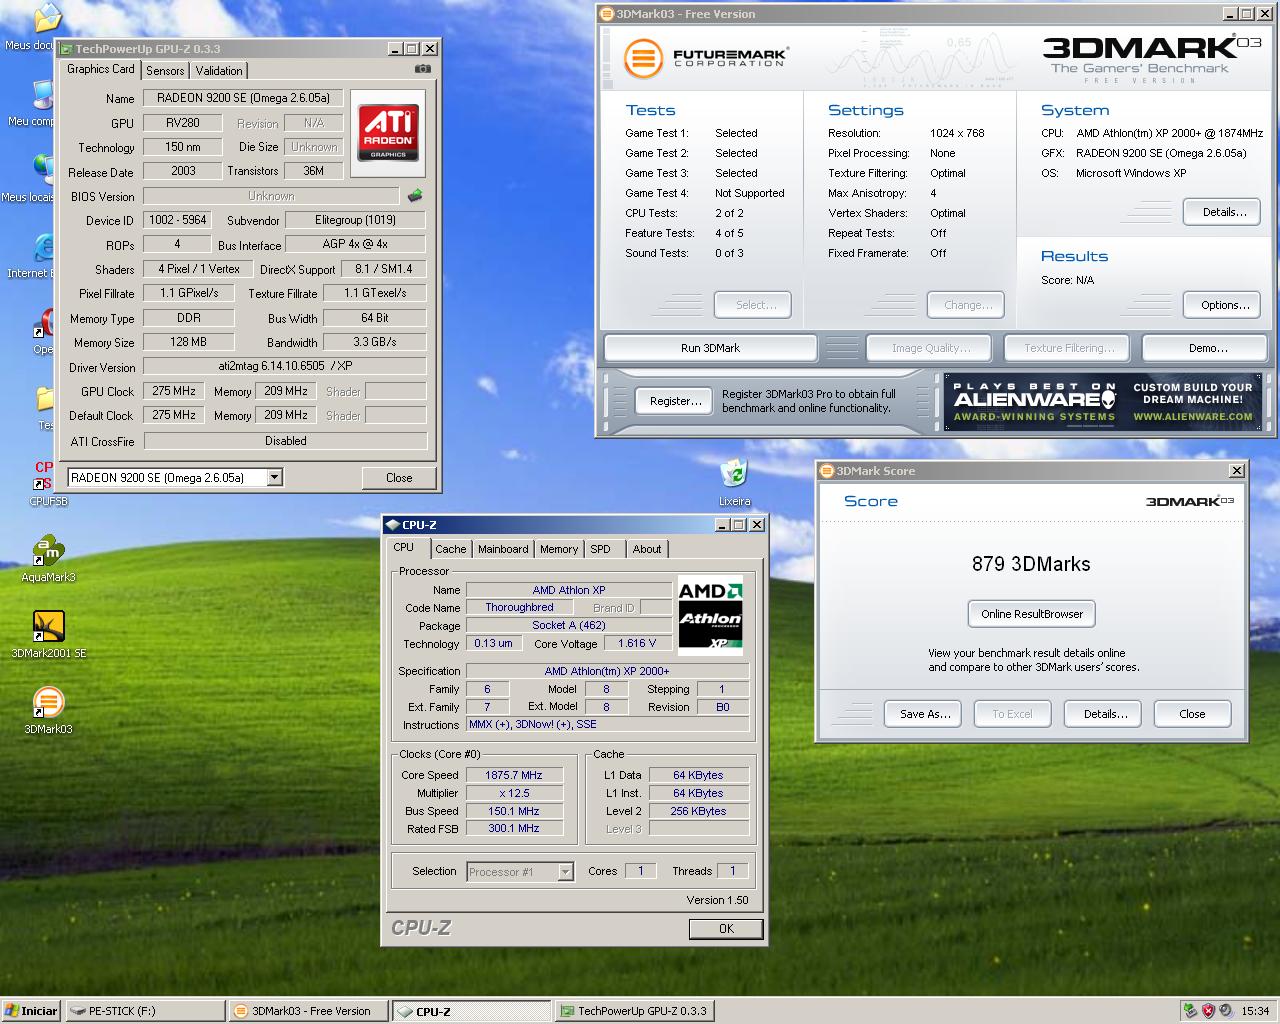The height and width of the screenshot is (1024, 1280).
Task: Click Close in 3DMark Score window
Action: click(x=1192, y=714)
